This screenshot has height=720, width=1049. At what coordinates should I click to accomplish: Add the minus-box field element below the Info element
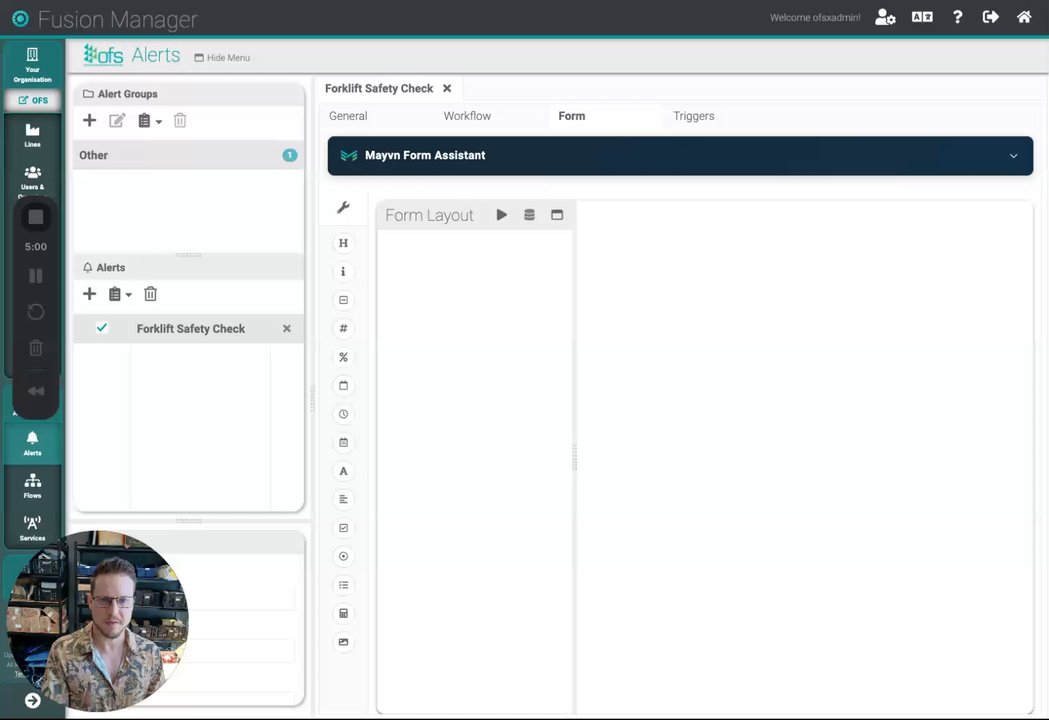[343, 300]
